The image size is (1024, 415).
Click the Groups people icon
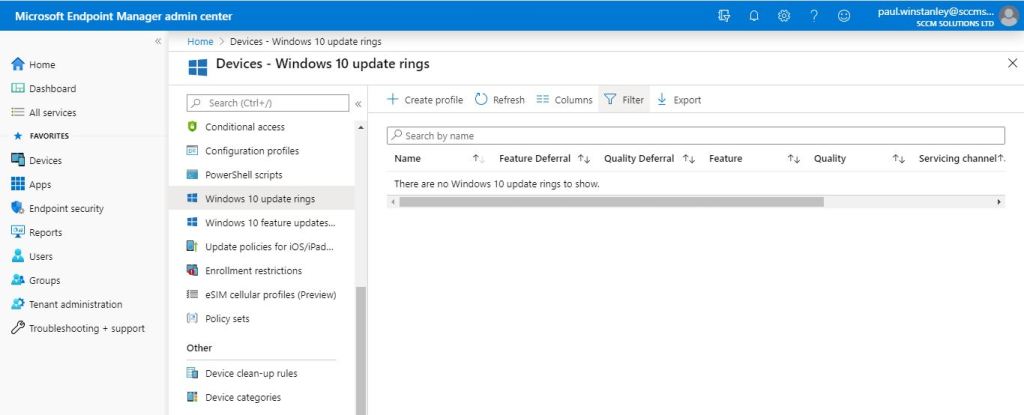(x=18, y=280)
